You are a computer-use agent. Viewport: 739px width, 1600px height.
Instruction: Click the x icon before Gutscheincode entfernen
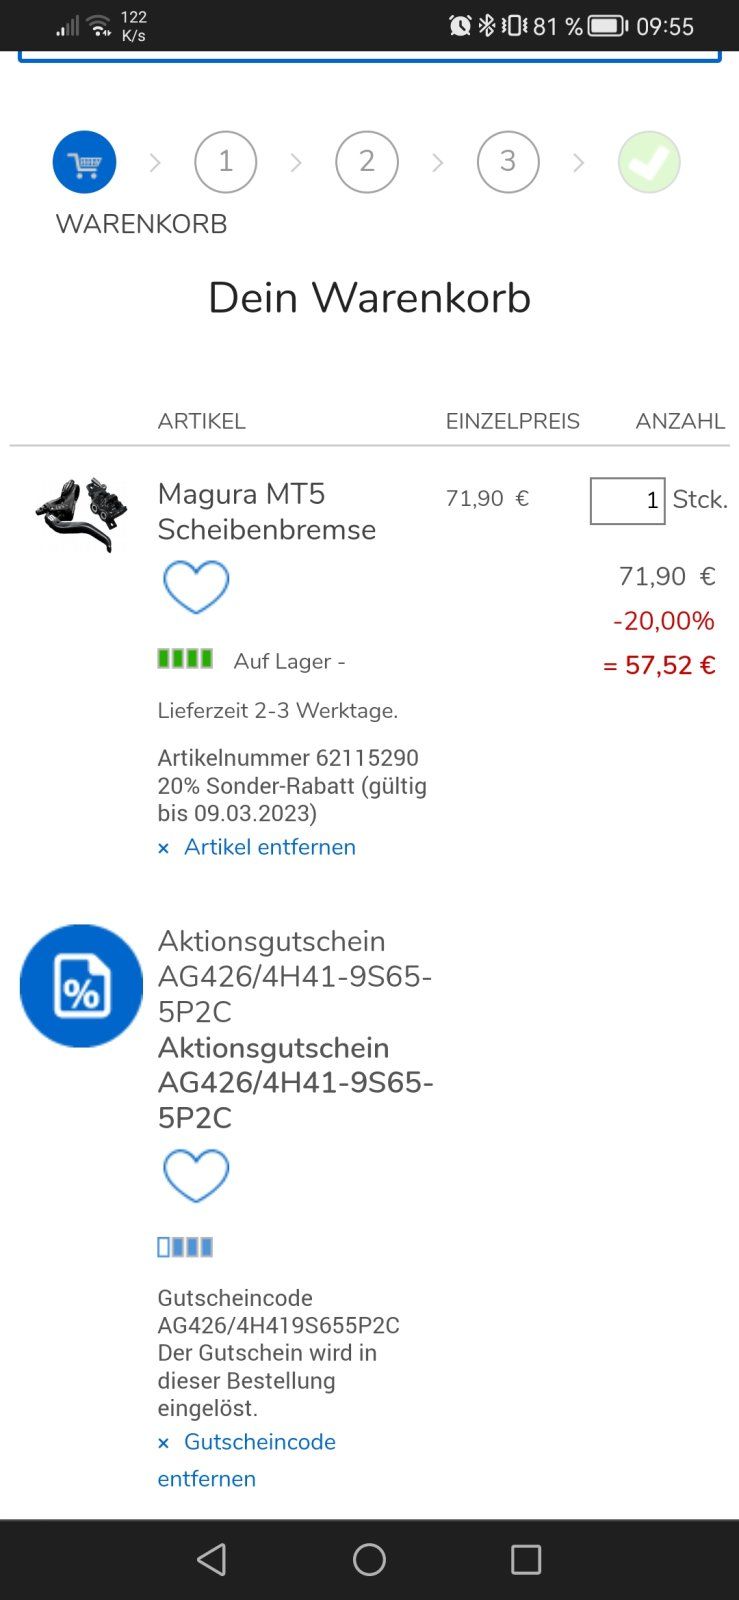point(164,1443)
